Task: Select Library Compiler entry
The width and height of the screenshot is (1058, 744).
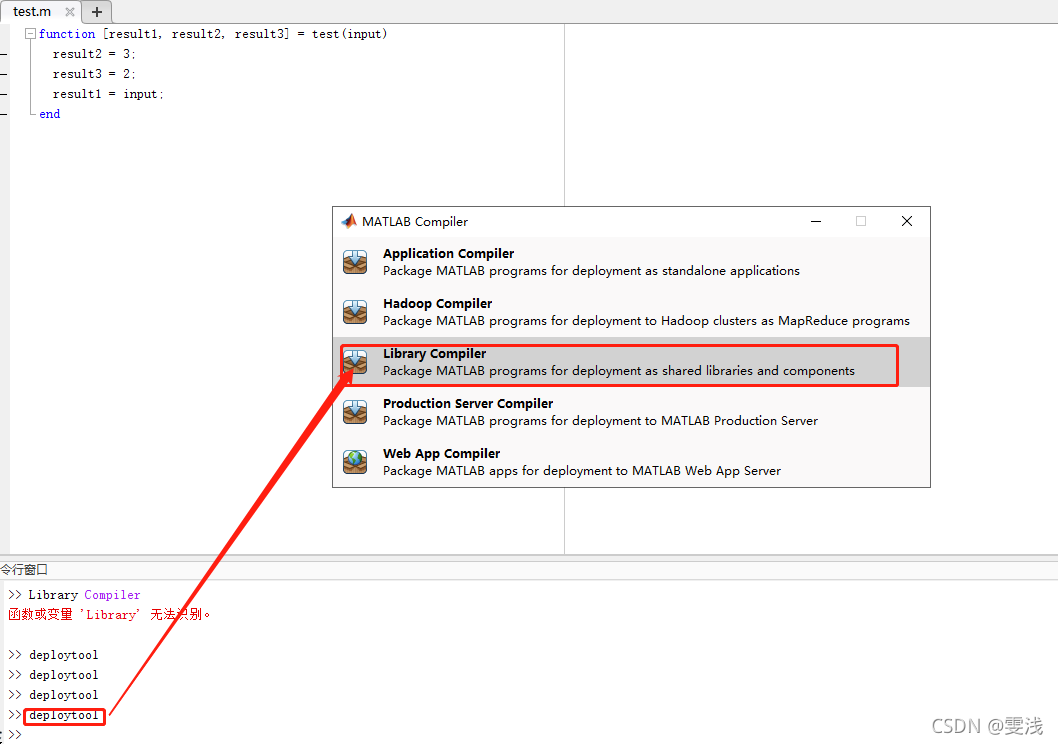Action: pos(632,362)
